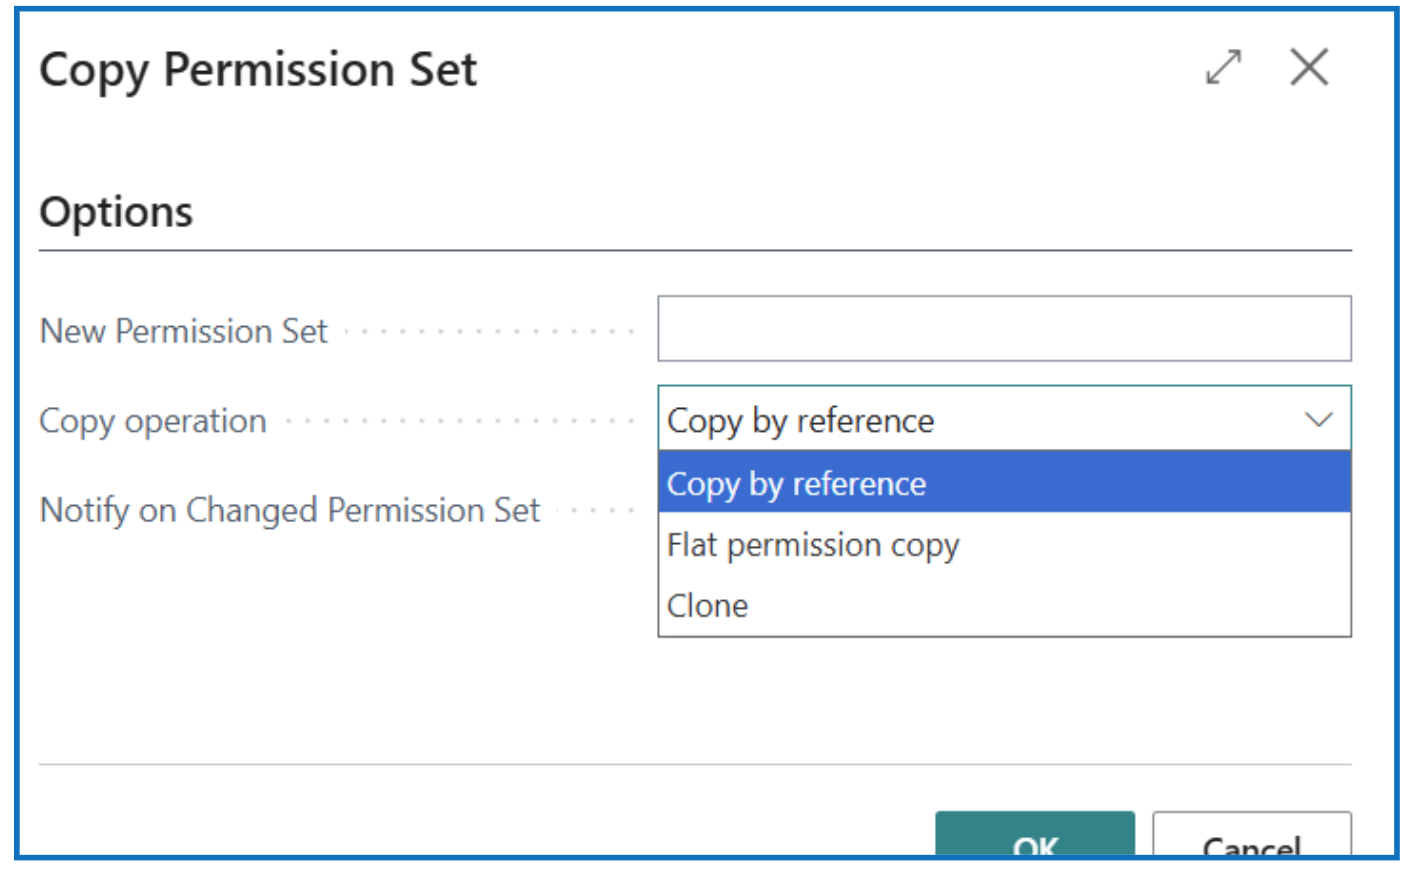Viewport: 1412px width, 870px height.
Task: Click the Copy Permission Set dialog title
Action: pyautogui.click(x=258, y=70)
